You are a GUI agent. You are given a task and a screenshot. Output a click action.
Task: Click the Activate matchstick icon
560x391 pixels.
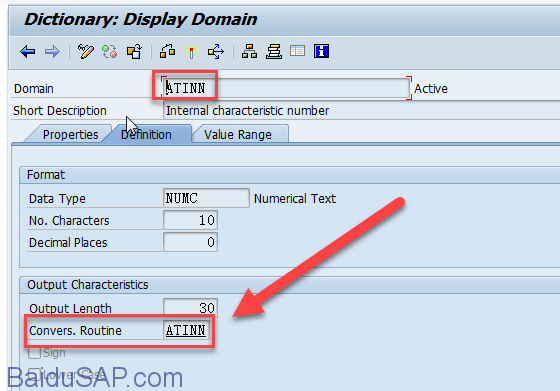click(191, 52)
